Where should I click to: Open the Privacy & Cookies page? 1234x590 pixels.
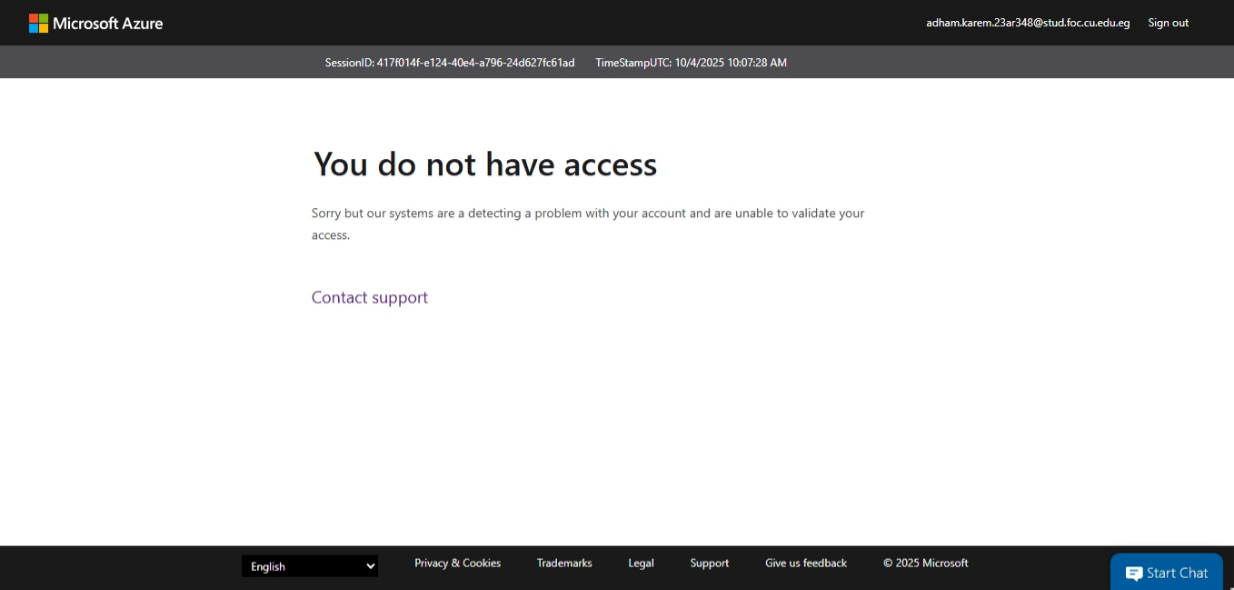[x=457, y=563]
